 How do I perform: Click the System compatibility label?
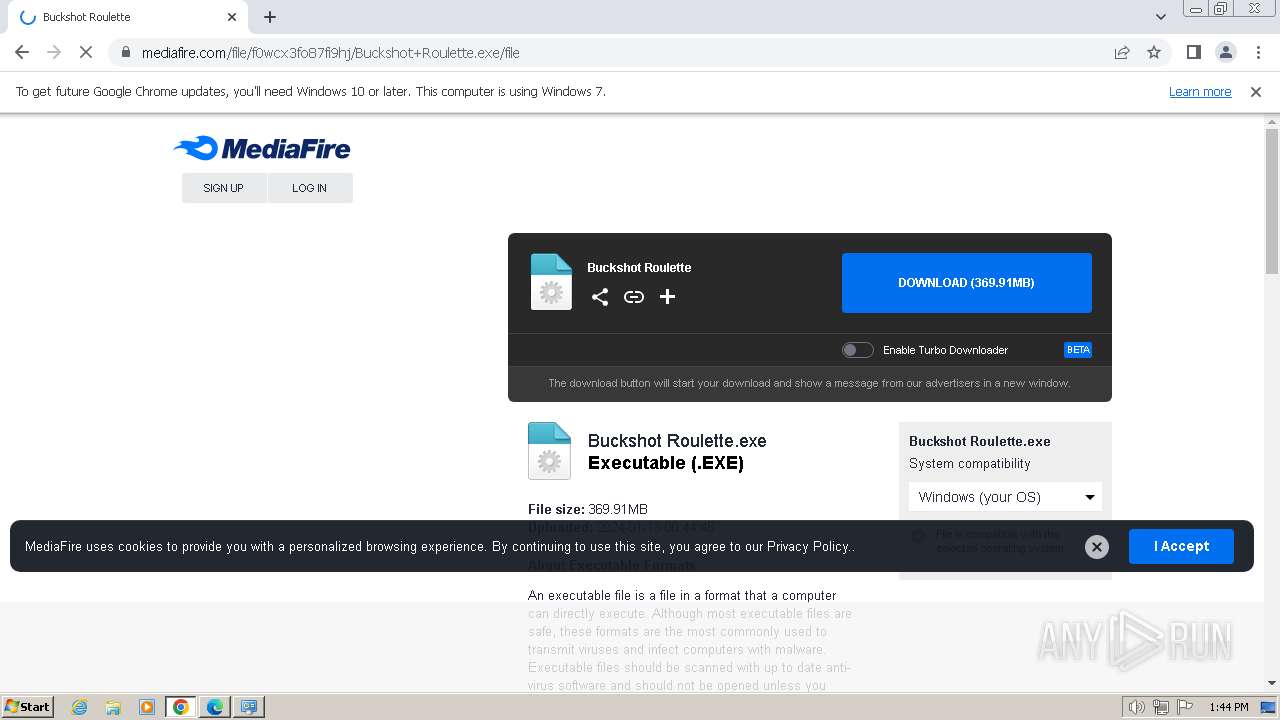click(969, 464)
